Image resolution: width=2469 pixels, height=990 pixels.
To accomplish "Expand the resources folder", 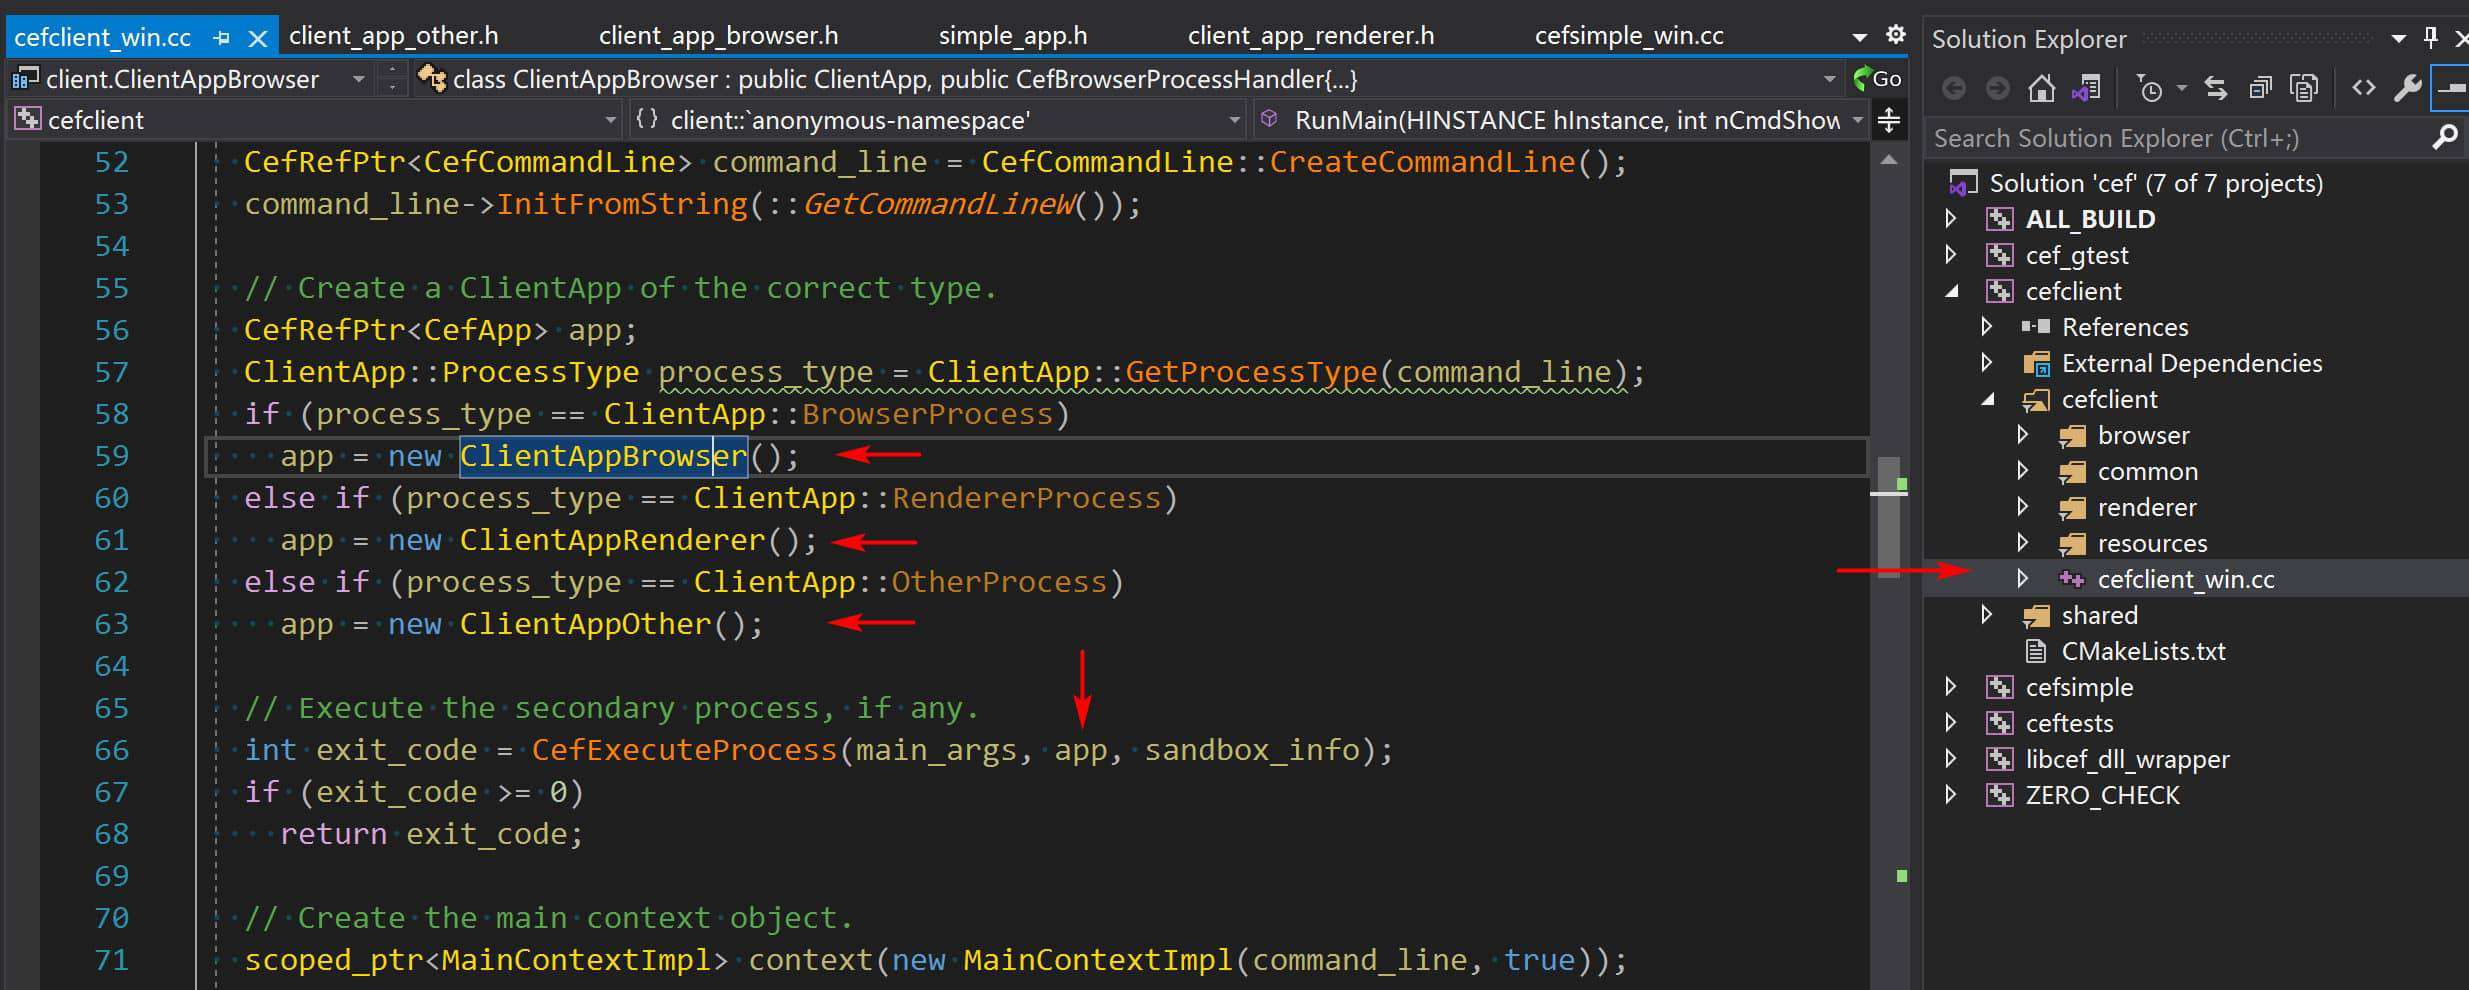I will [x=2023, y=542].
